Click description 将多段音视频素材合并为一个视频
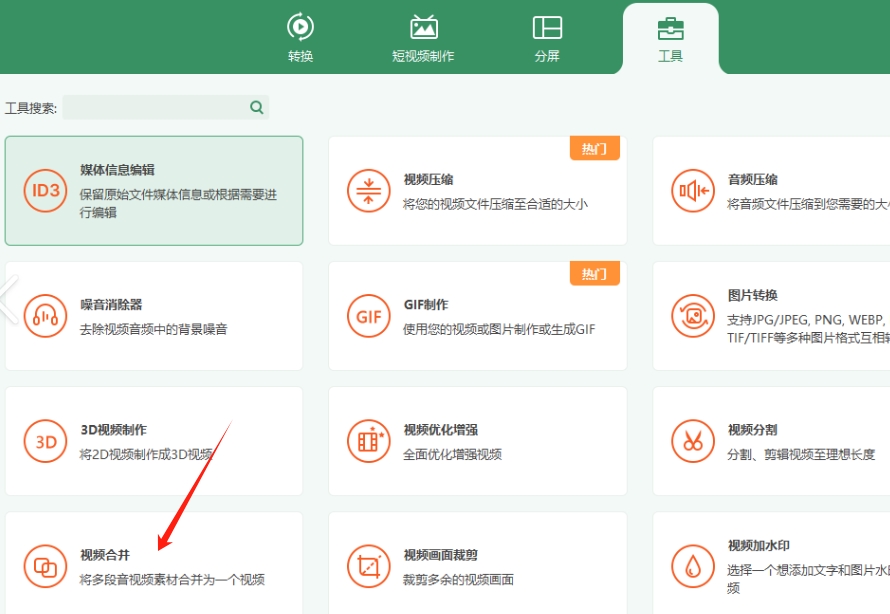This screenshot has width=890, height=614. [x=173, y=580]
